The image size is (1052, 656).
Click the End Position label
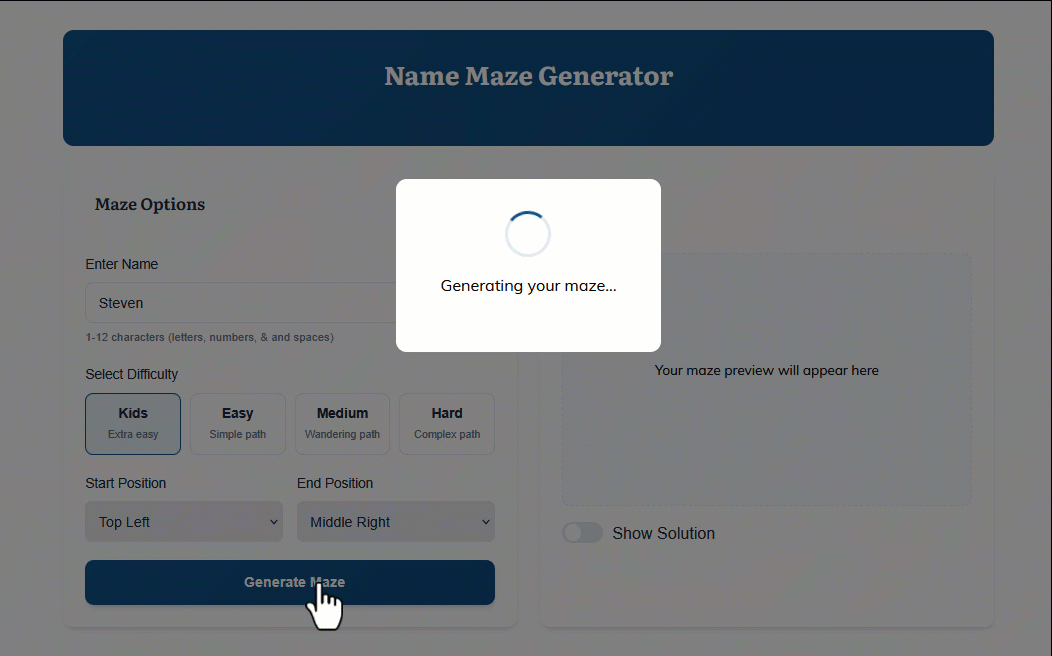[x=335, y=483]
